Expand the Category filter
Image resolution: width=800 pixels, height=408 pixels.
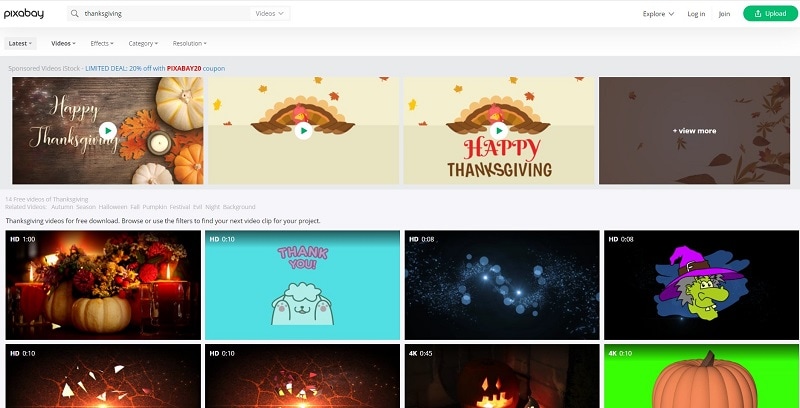[143, 43]
